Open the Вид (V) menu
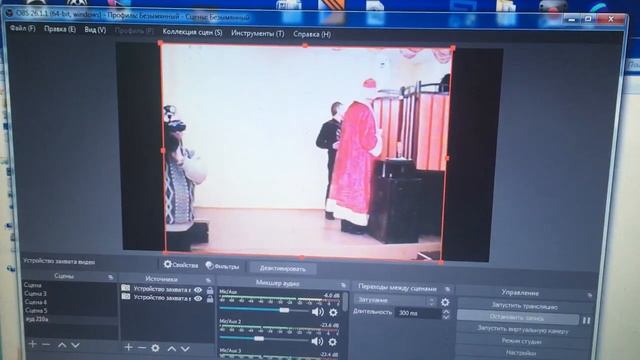640x360 pixels. click(95, 30)
